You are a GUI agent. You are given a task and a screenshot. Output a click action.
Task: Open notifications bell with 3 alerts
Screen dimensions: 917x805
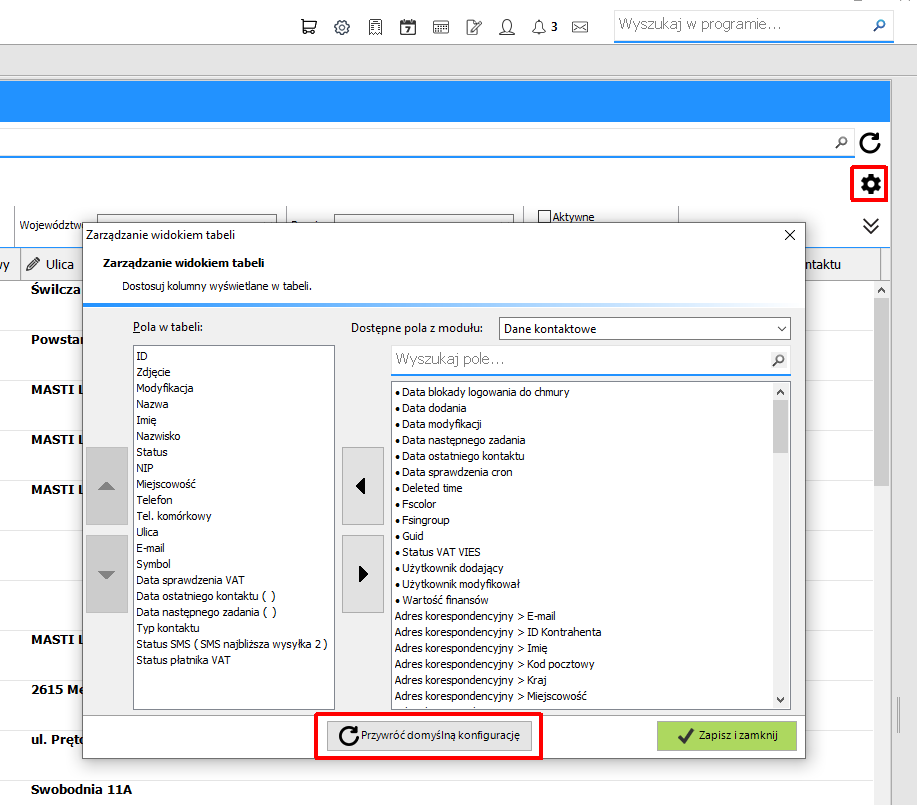(x=540, y=27)
